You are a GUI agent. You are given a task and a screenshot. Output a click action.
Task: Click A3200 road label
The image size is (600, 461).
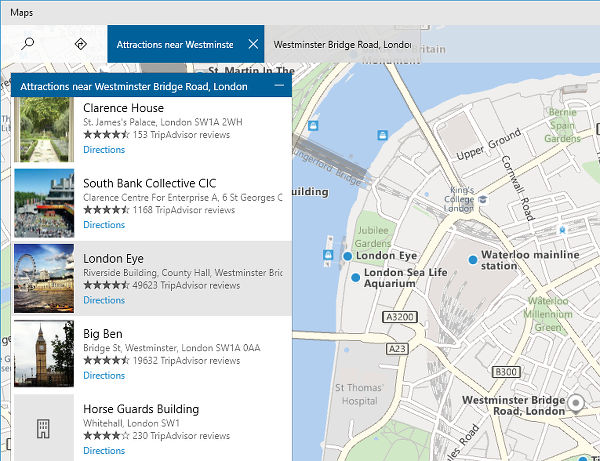click(x=400, y=317)
